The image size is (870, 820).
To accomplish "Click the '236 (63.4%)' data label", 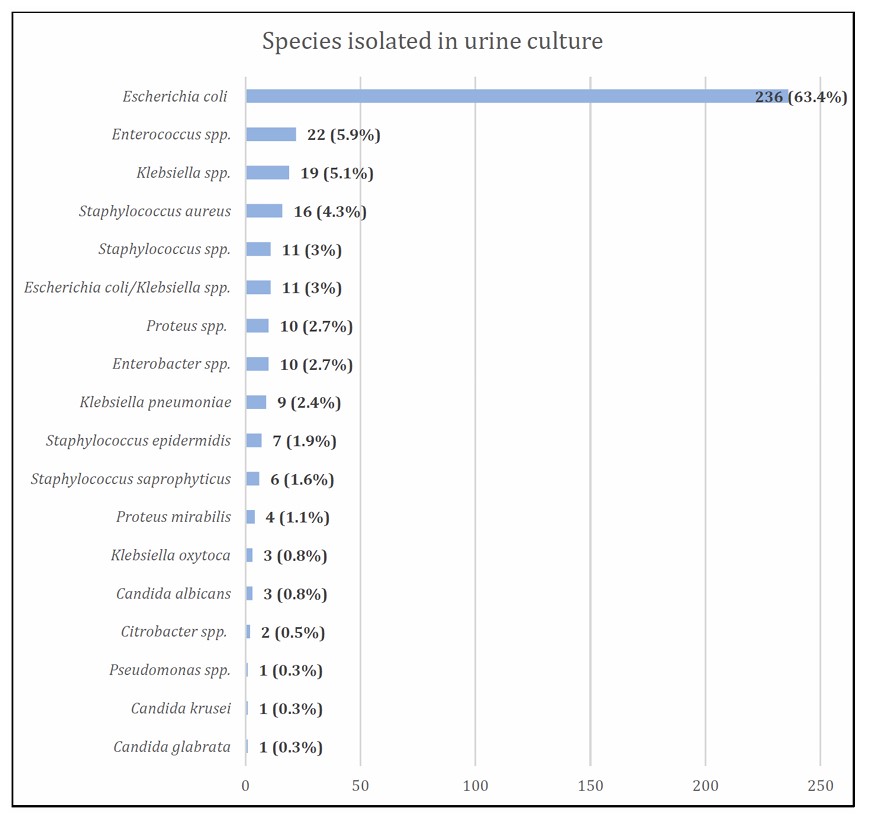I will pyautogui.click(x=801, y=97).
